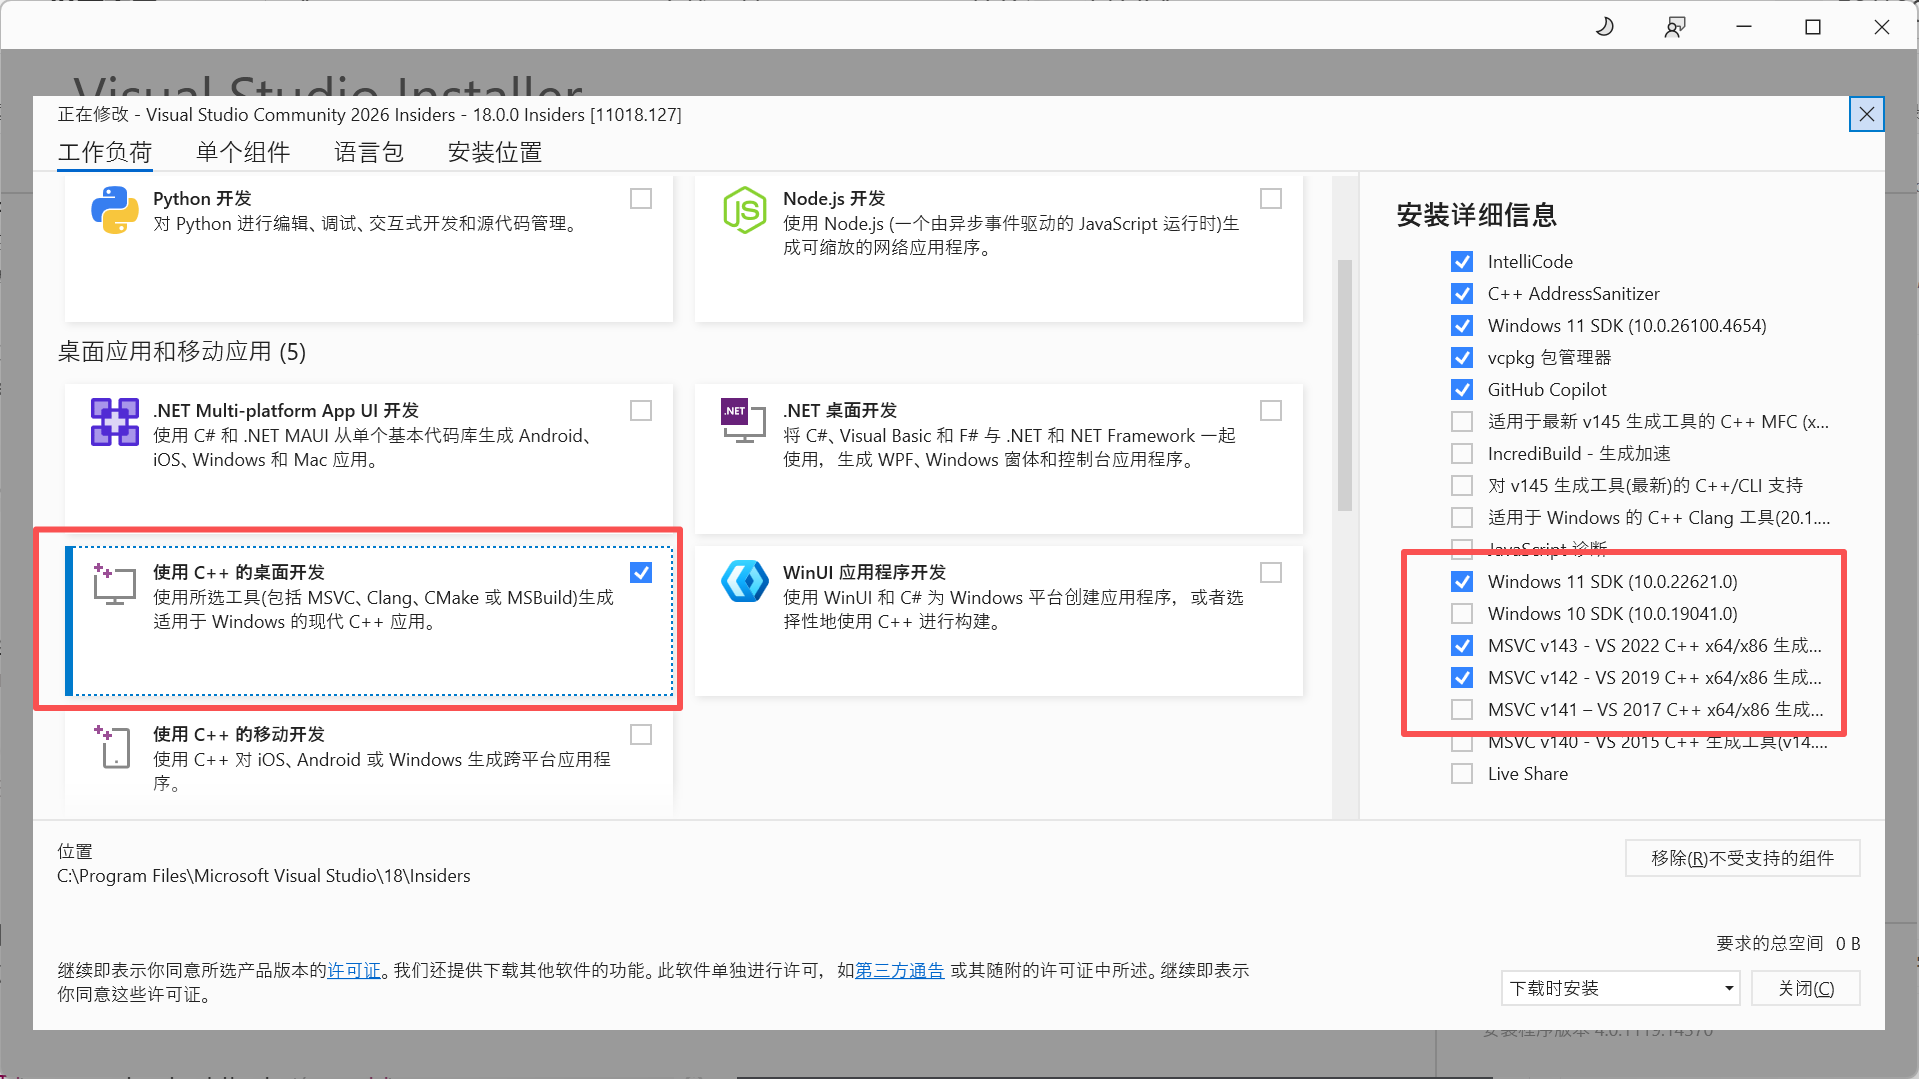Click the 关闭(C) button

tap(1806, 988)
